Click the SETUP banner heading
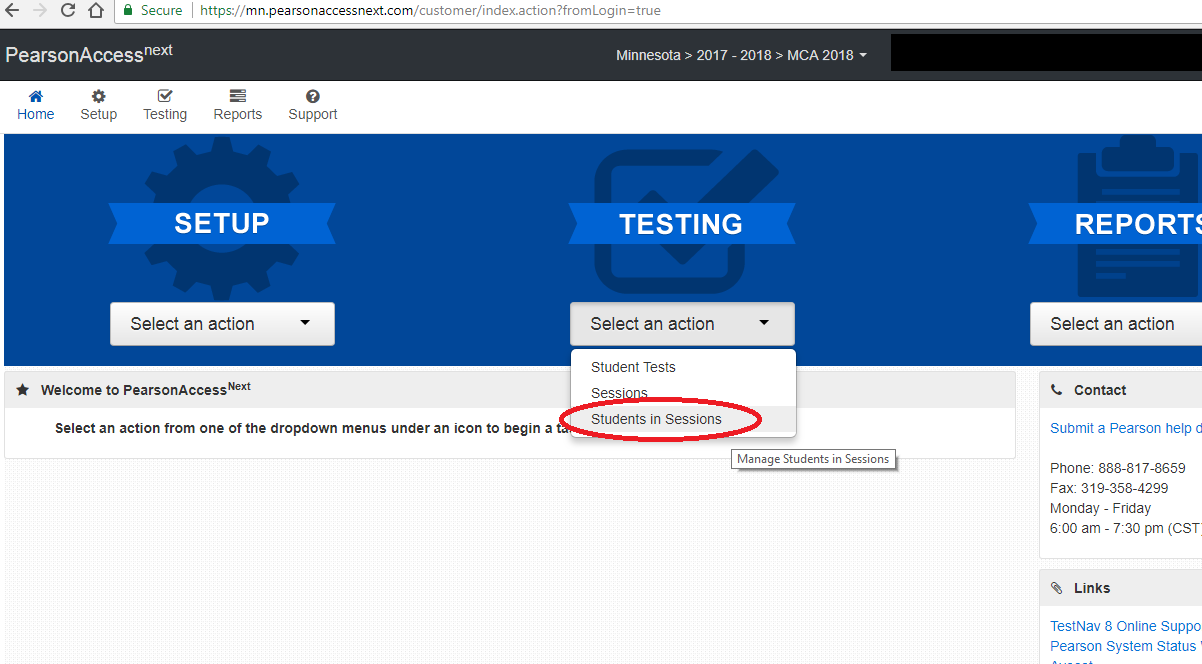Image resolution: width=1202 pixels, height=664 pixels. click(x=222, y=223)
